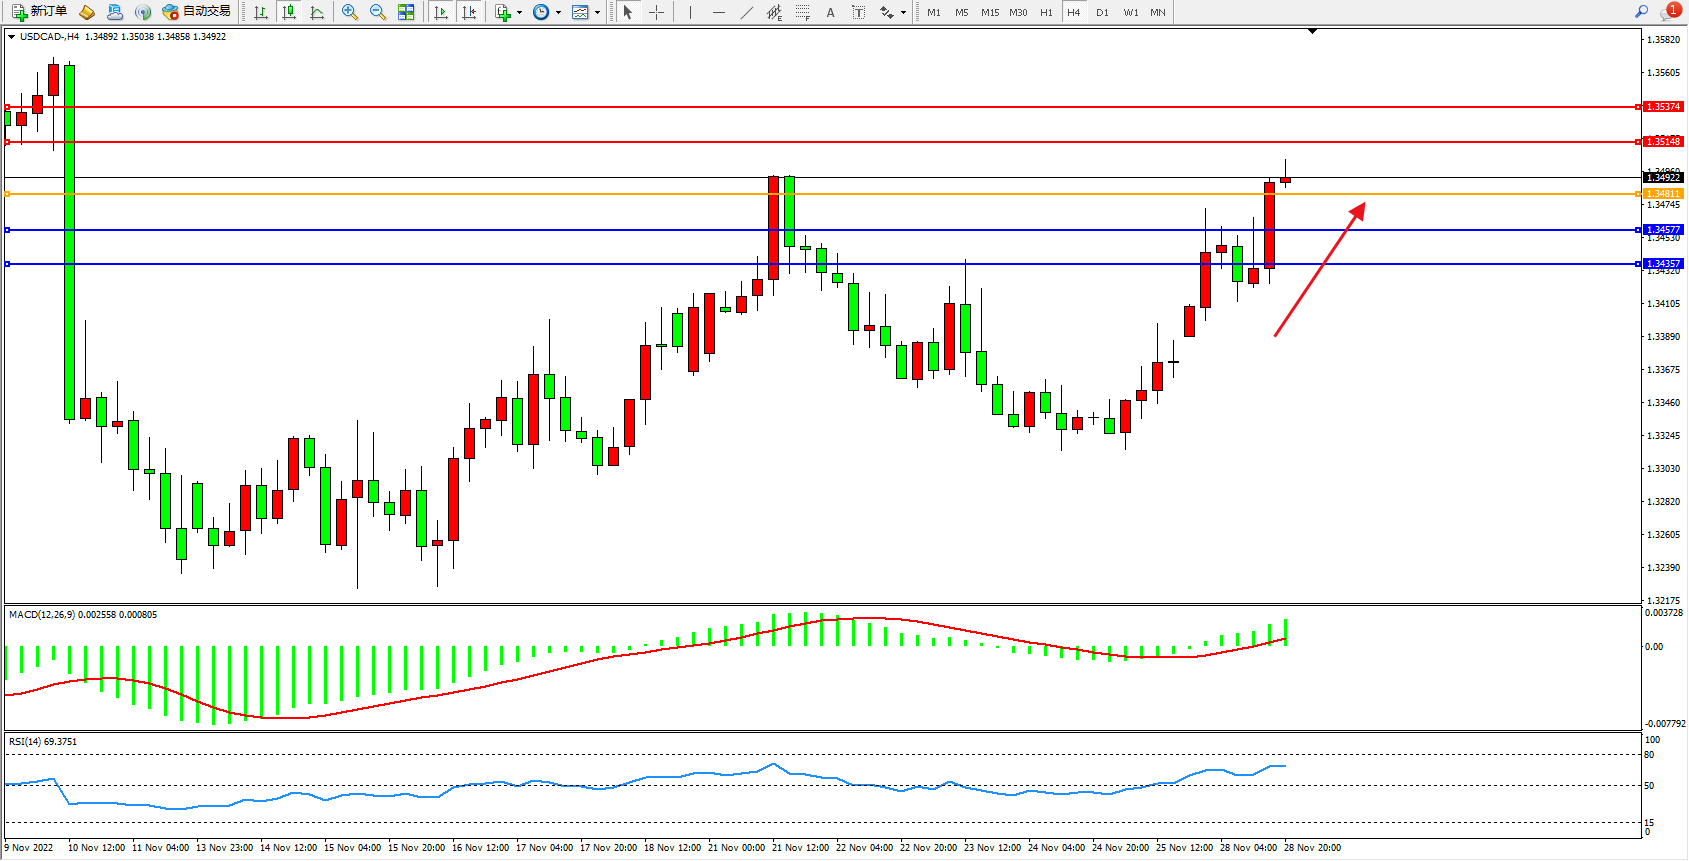
Task: Toggle AutoTrading (自动交易) button
Action: point(197,12)
